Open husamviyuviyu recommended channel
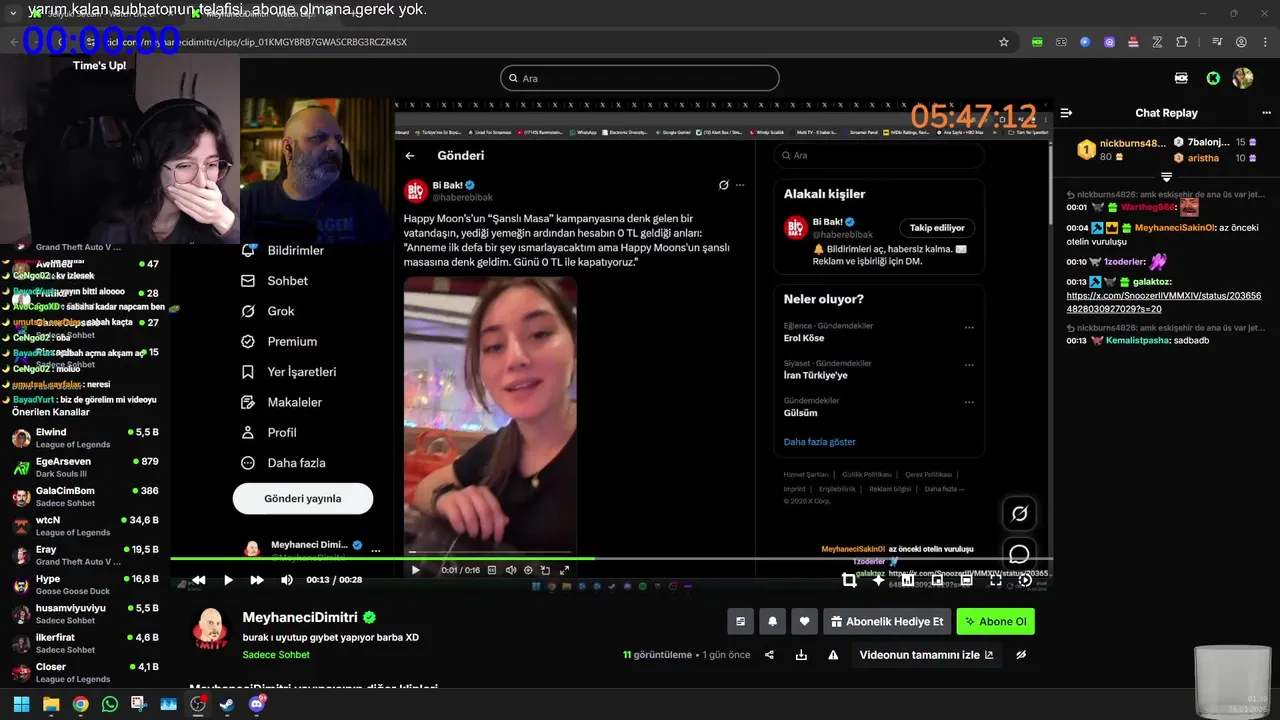The image size is (1280, 720). click(85, 614)
